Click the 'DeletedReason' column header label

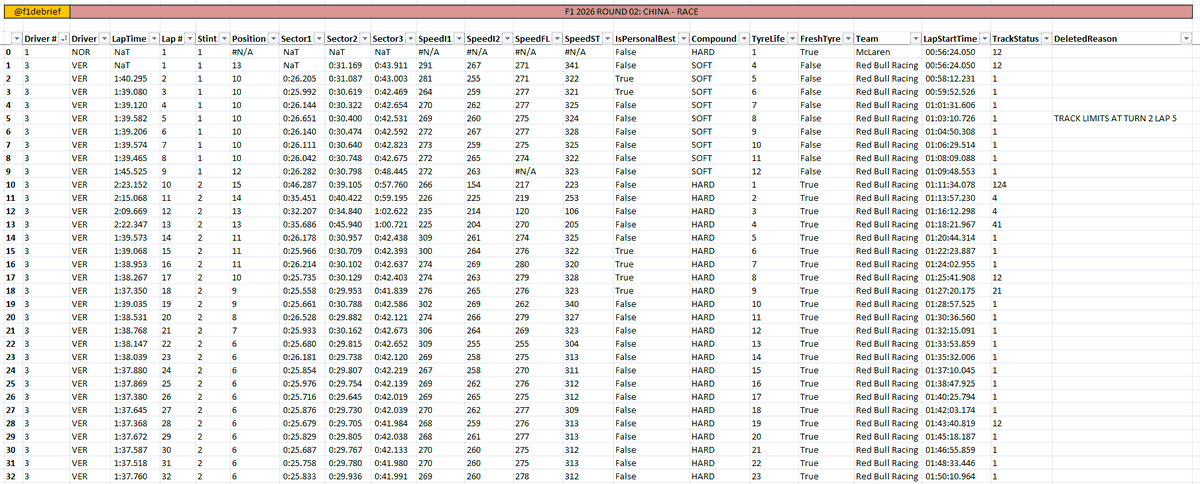point(1086,38)
